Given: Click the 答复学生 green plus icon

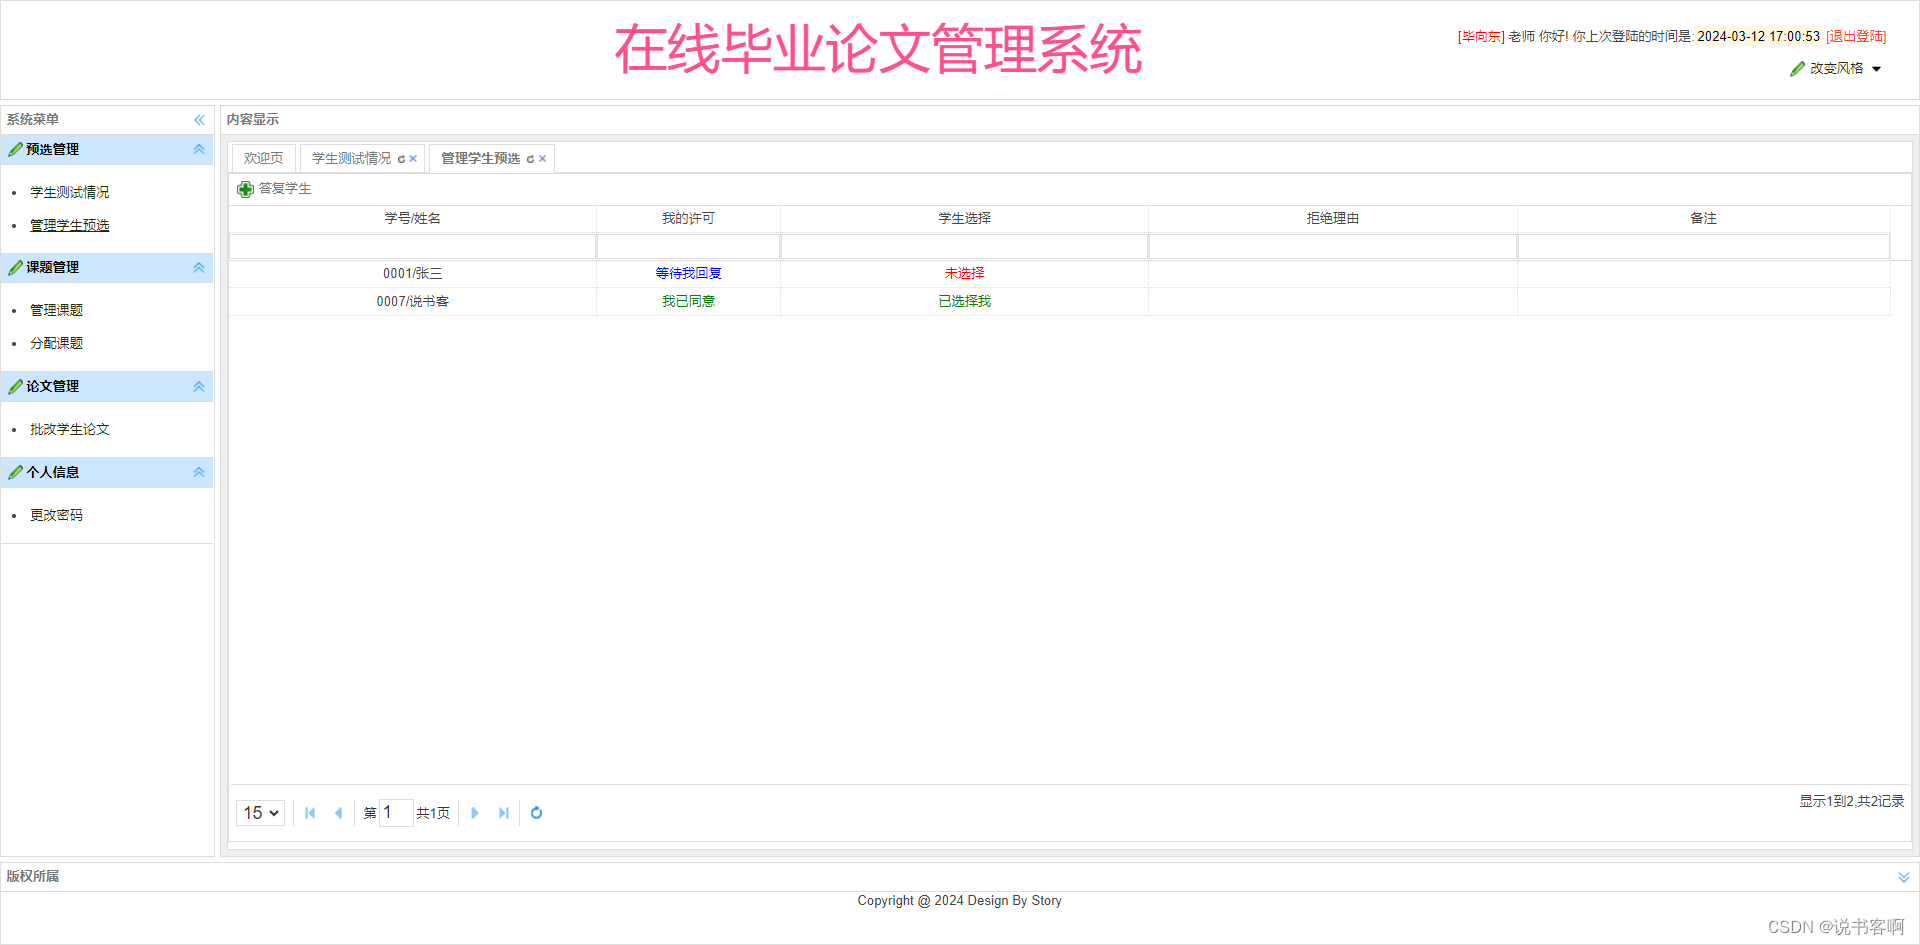Looking at the screenshot, I should [245, 189].
